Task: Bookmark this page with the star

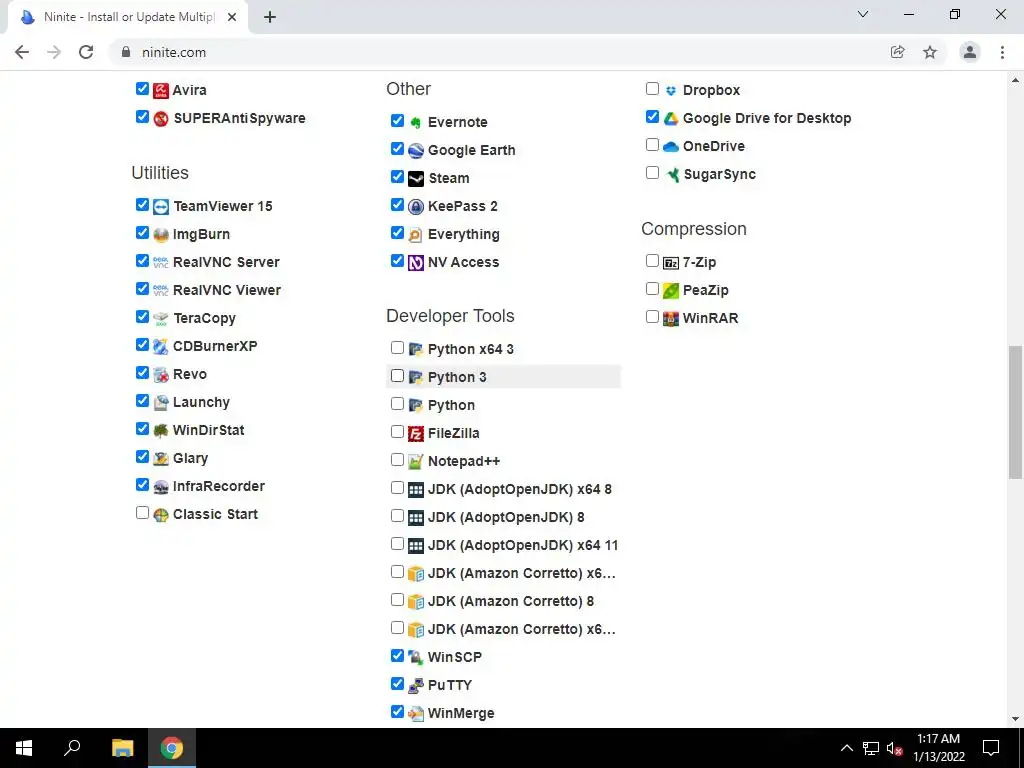Action: coord(930,52)
